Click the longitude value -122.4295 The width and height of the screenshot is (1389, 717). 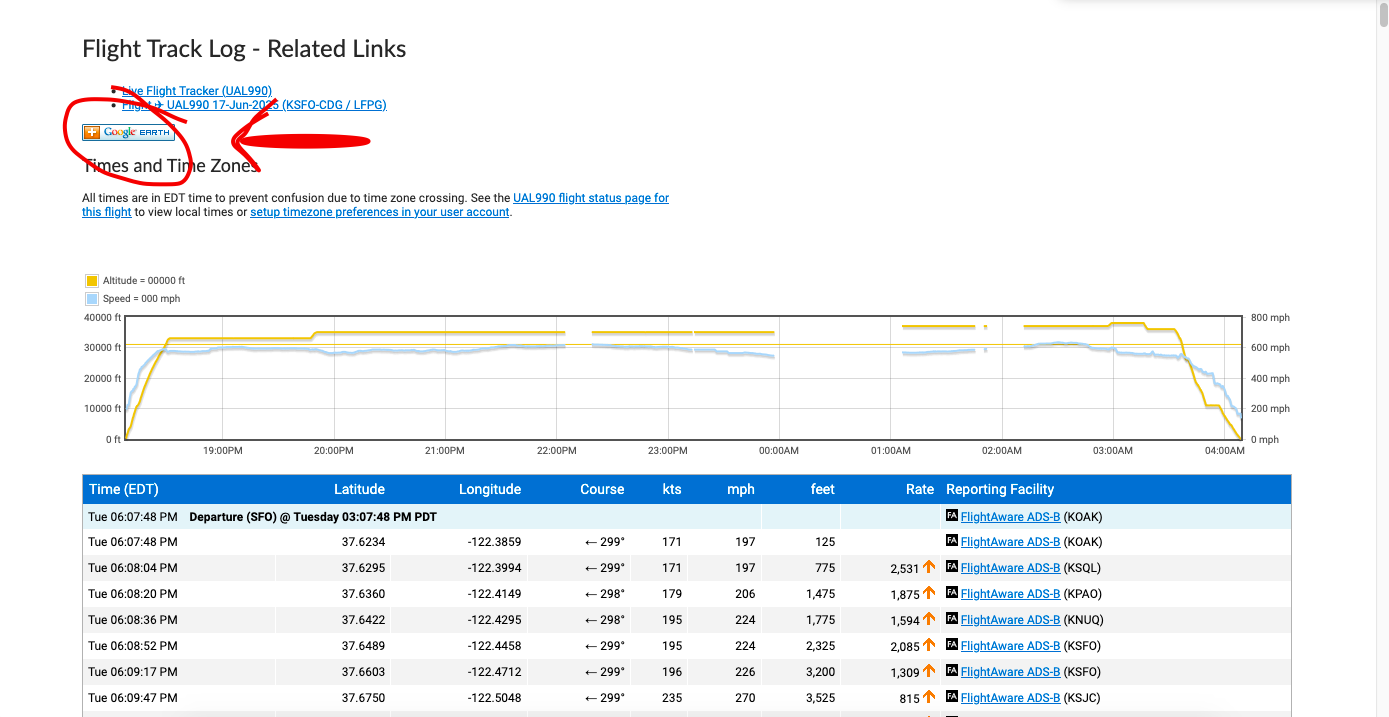click(x=494, y=620)
